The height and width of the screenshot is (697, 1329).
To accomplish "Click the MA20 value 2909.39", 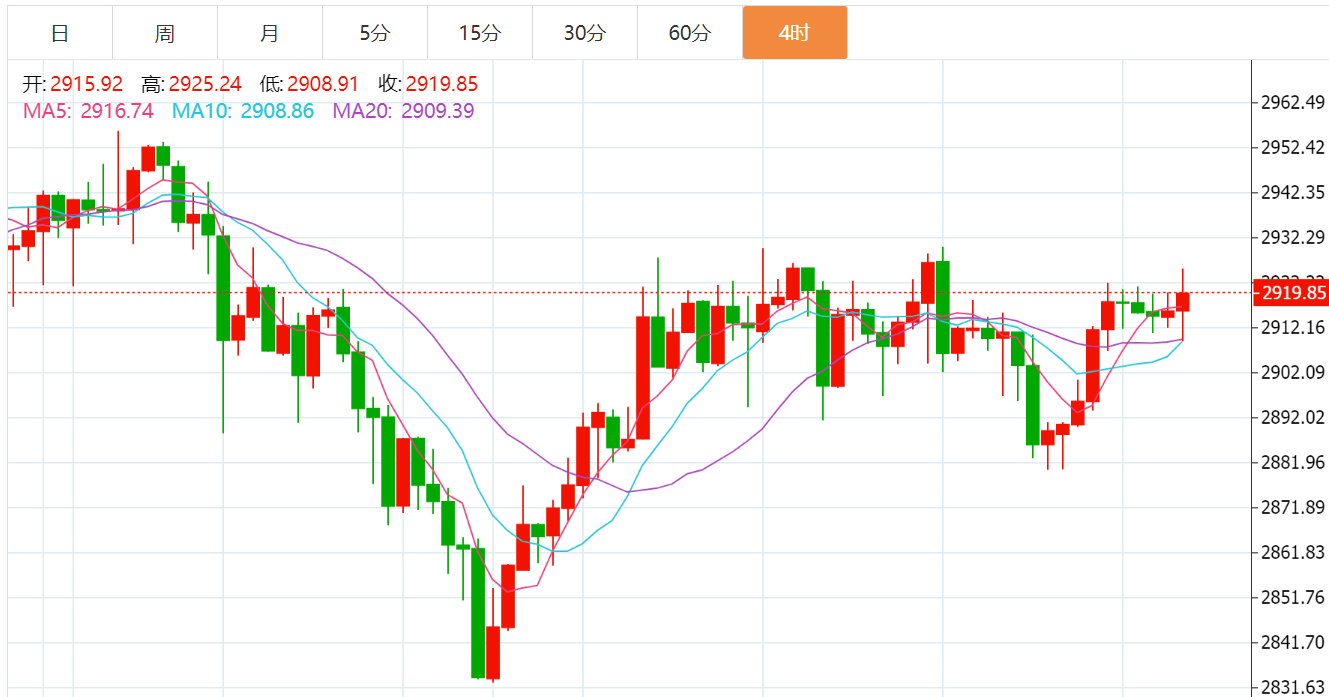I will tap(438, 111).
